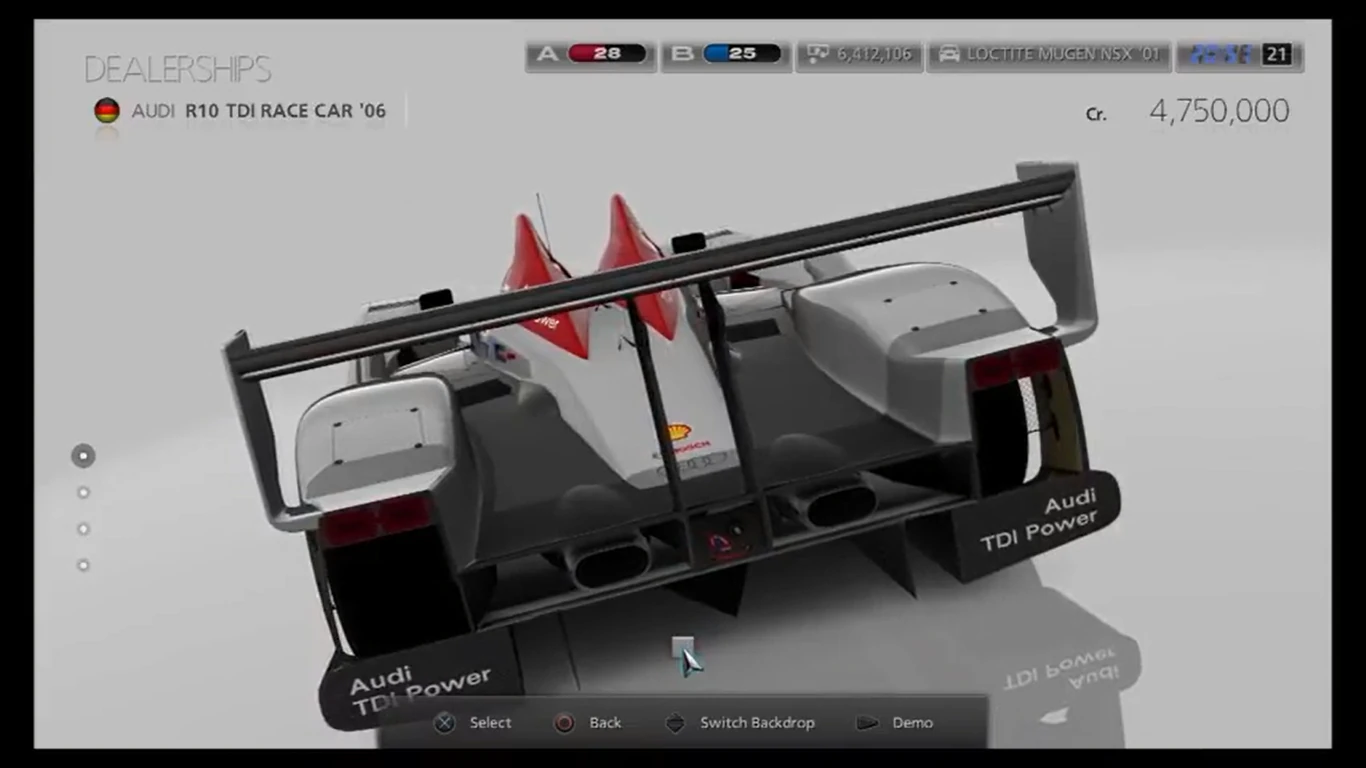Click the circle button icon beside Back
Screen dimensions: 1366x768
pos(565,723)
